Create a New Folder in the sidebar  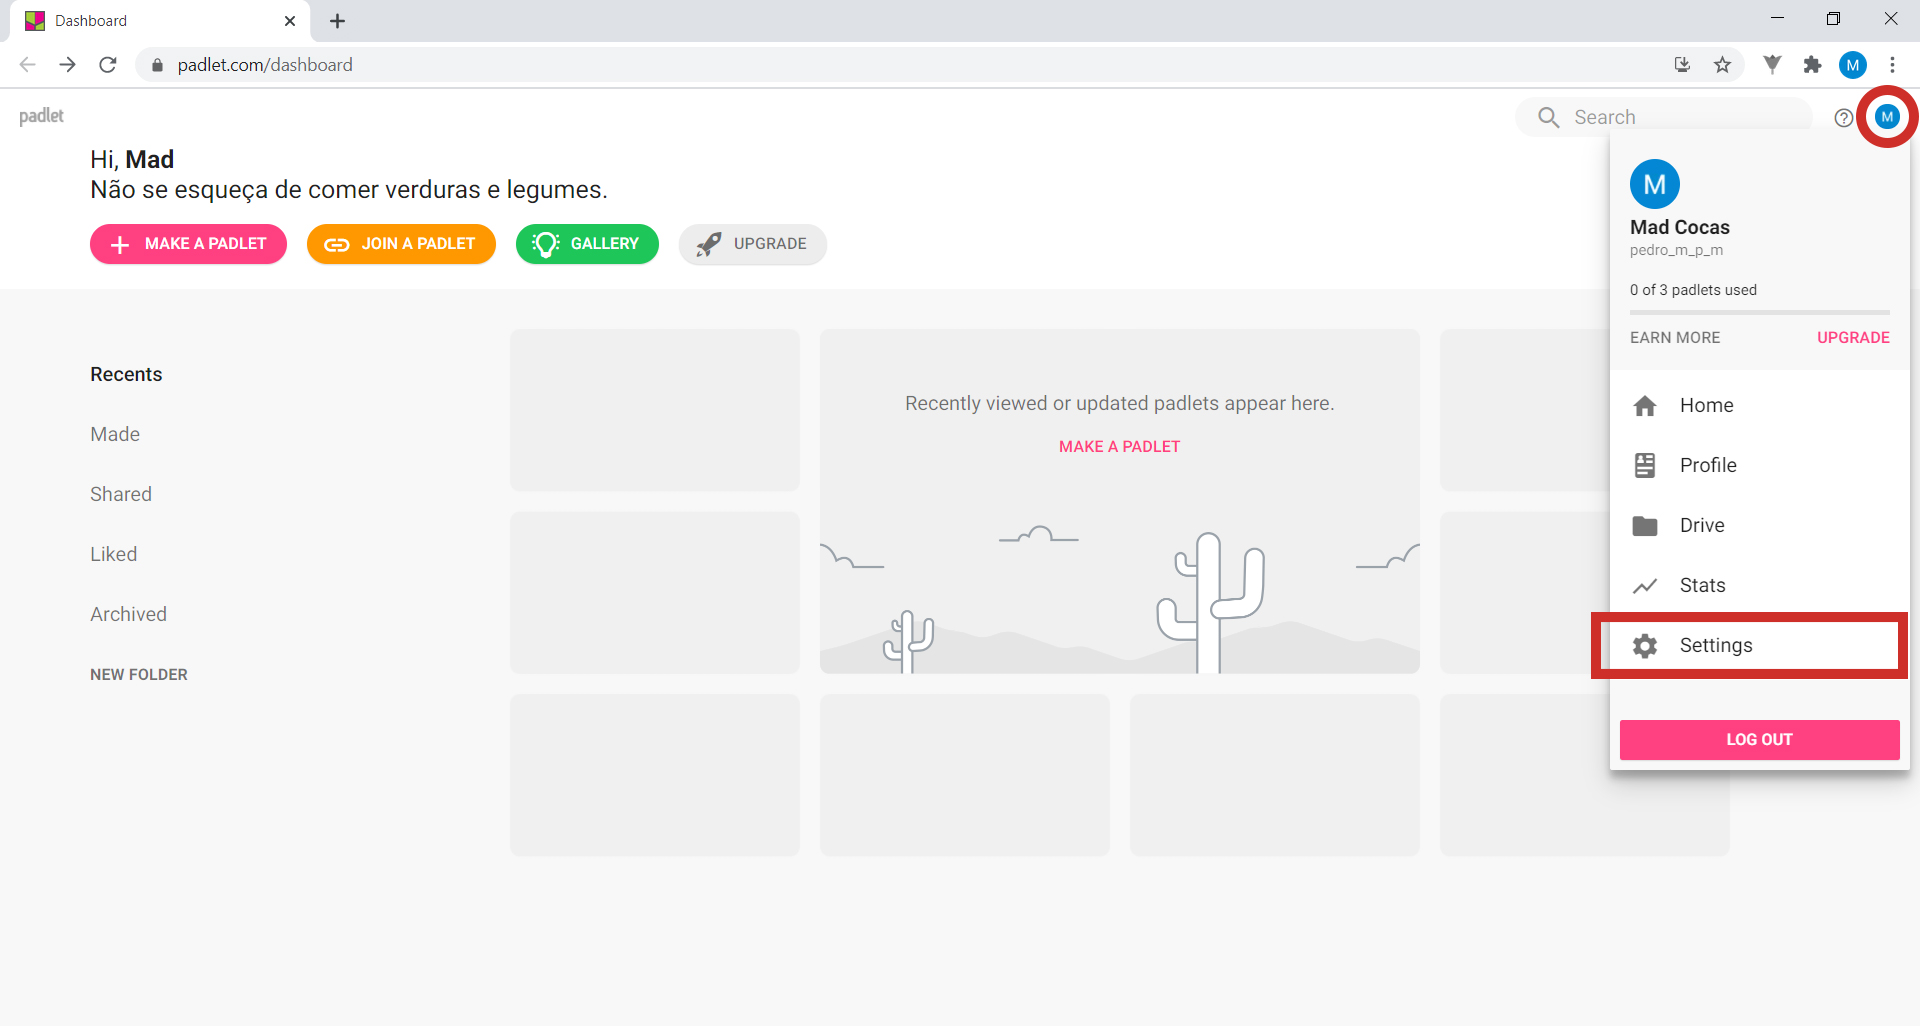click(x=139, y=675)
